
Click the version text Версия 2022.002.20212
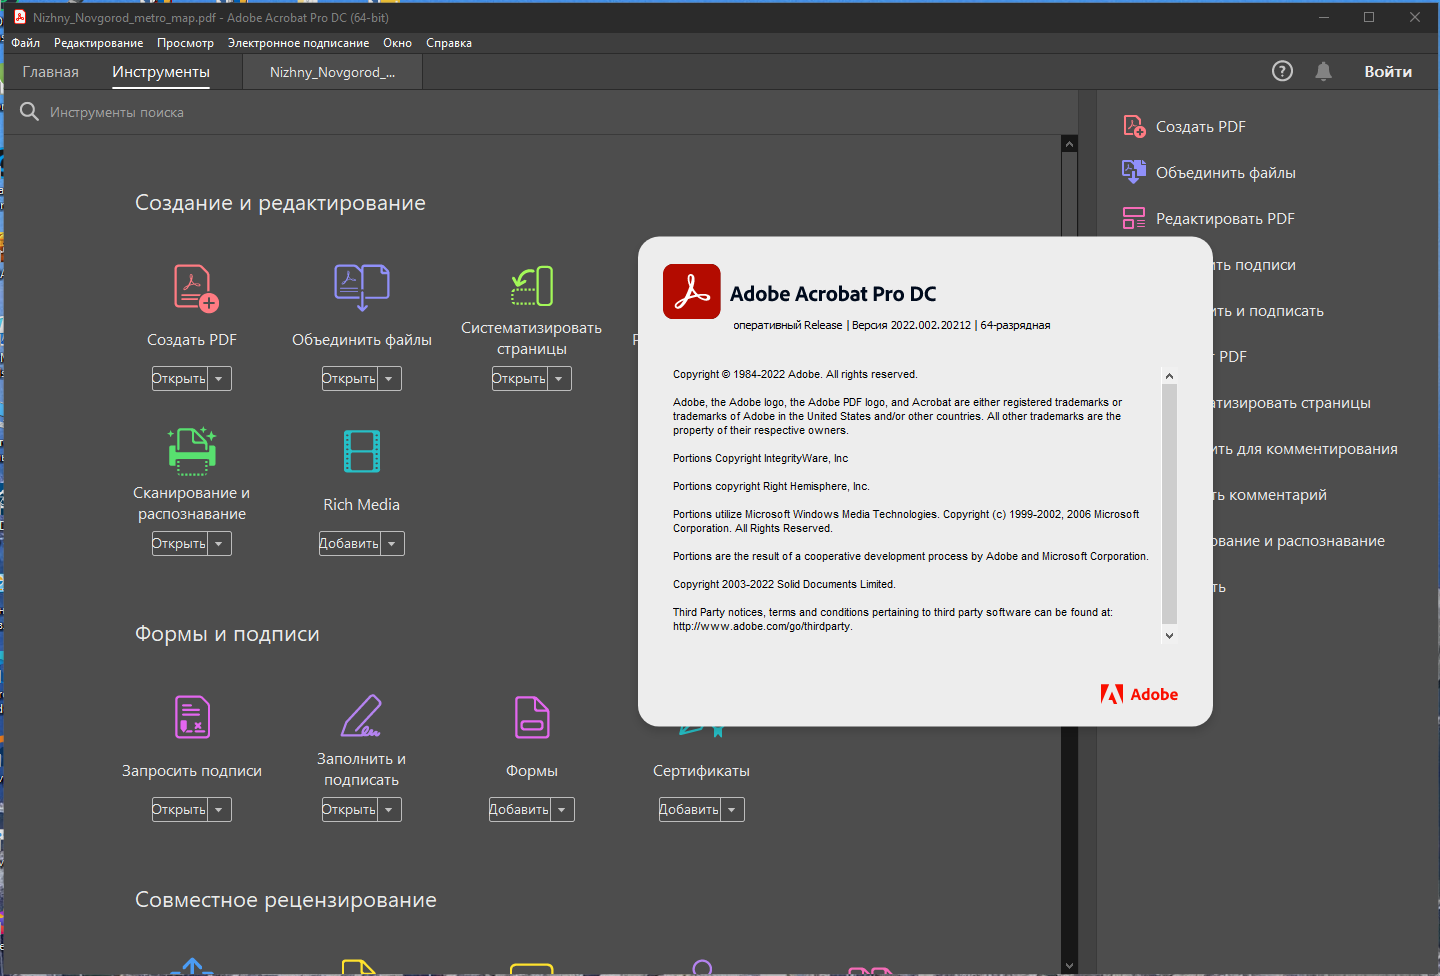point(911,325)
